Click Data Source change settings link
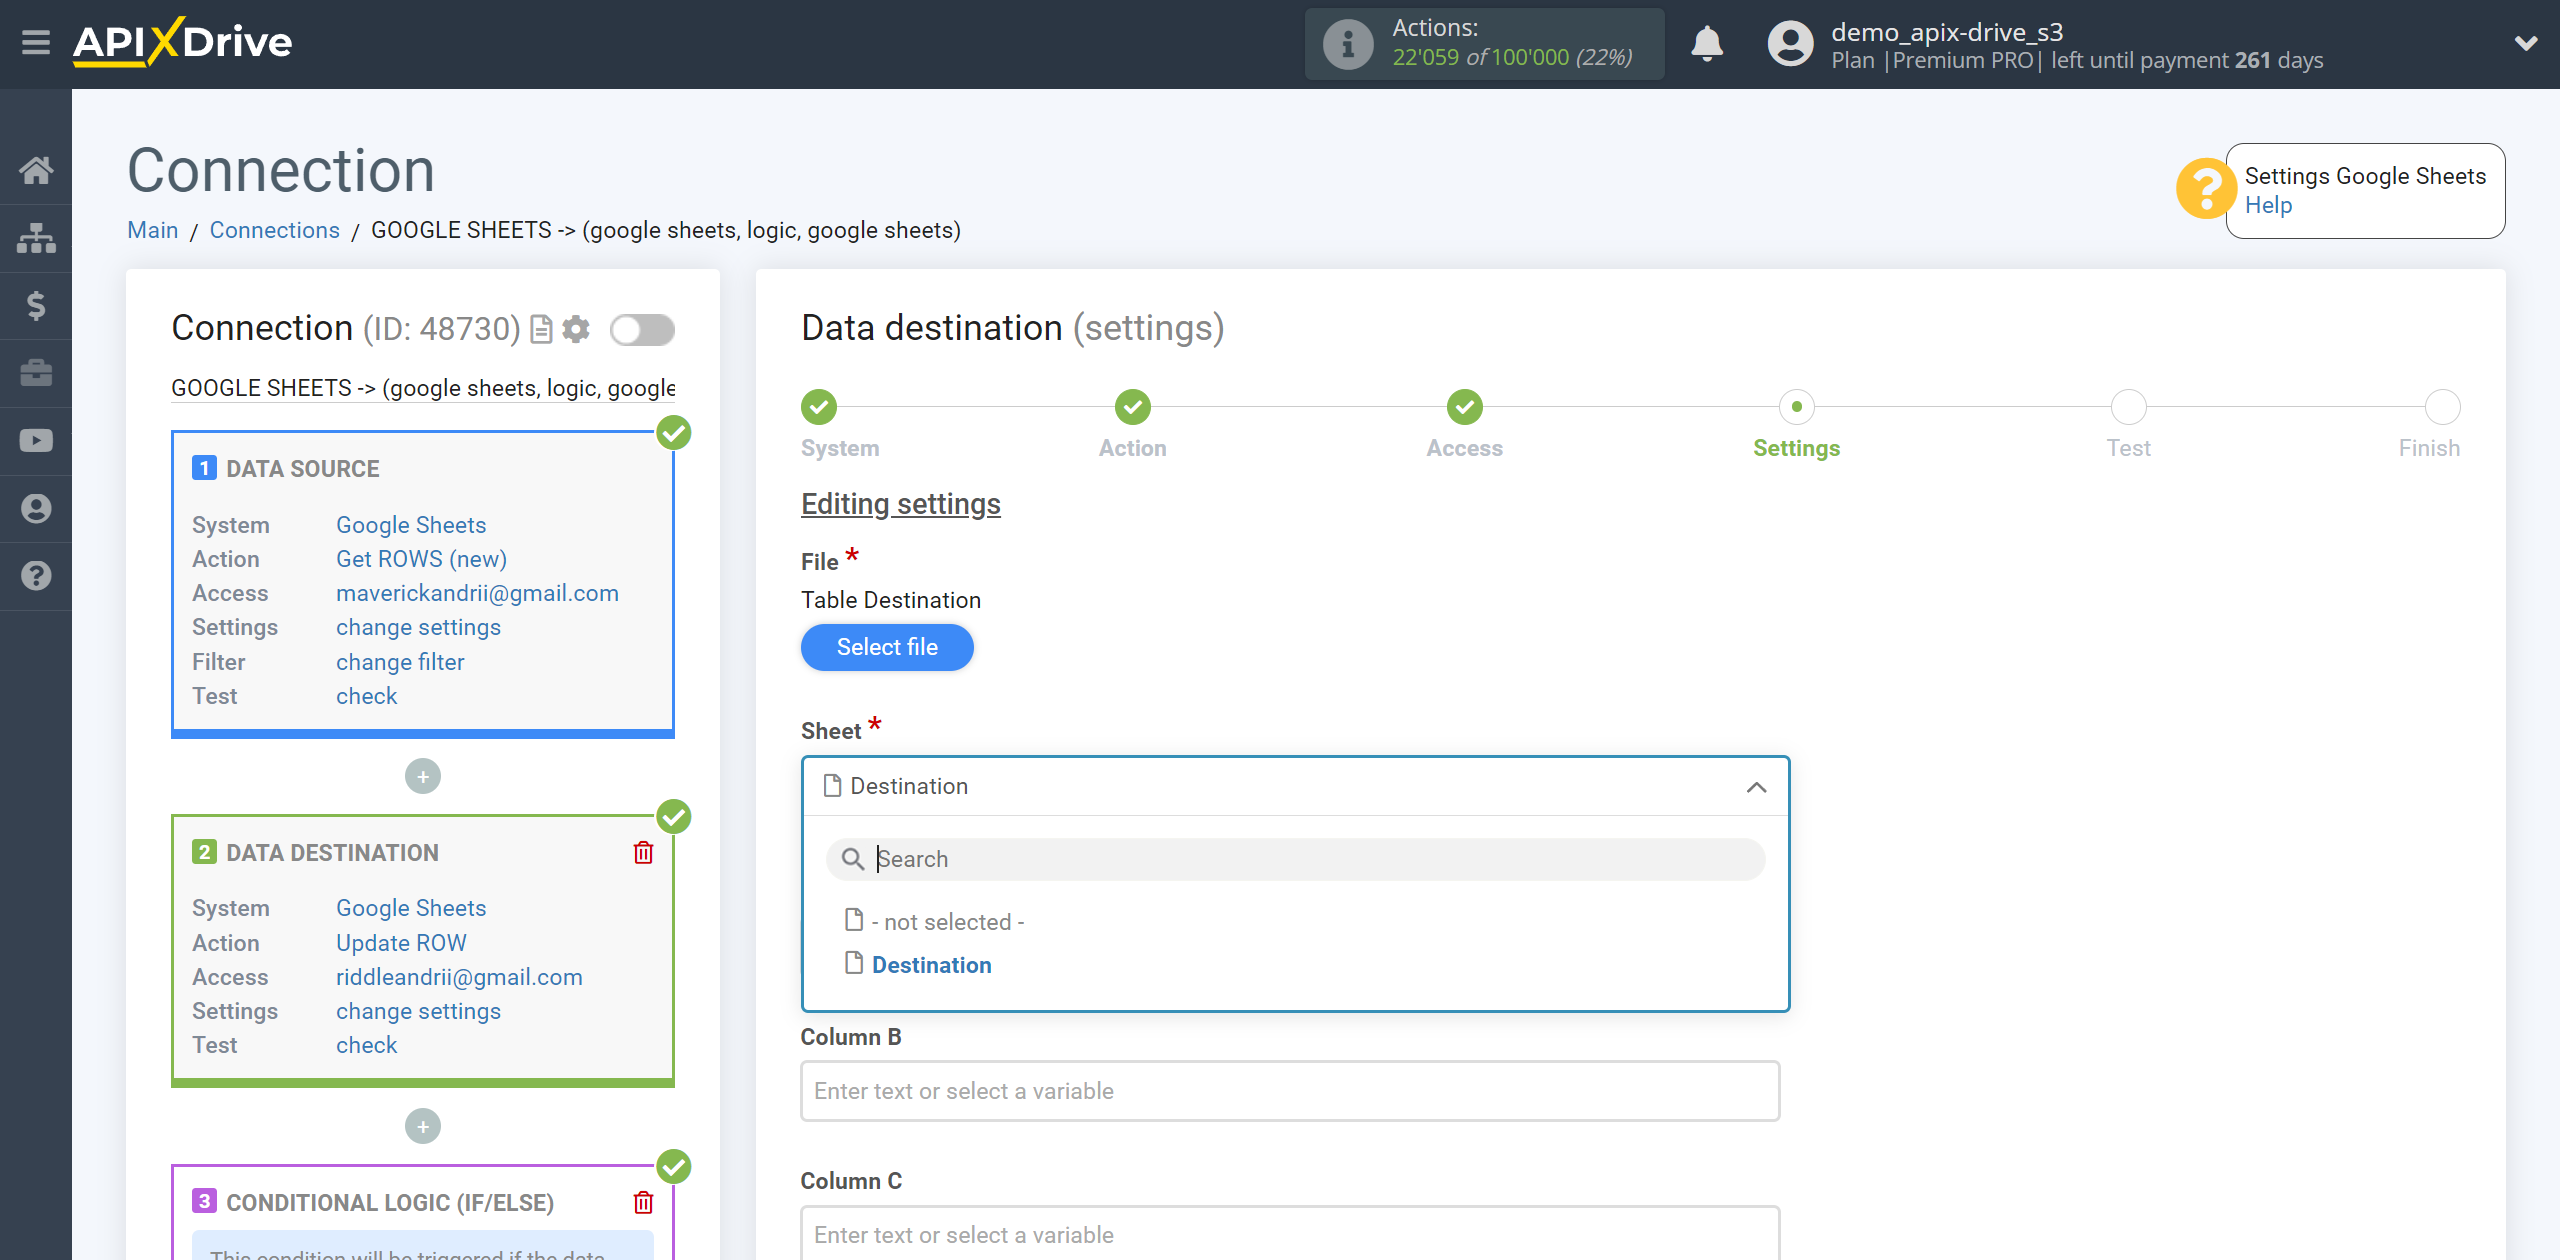 (x=418, y=627)
